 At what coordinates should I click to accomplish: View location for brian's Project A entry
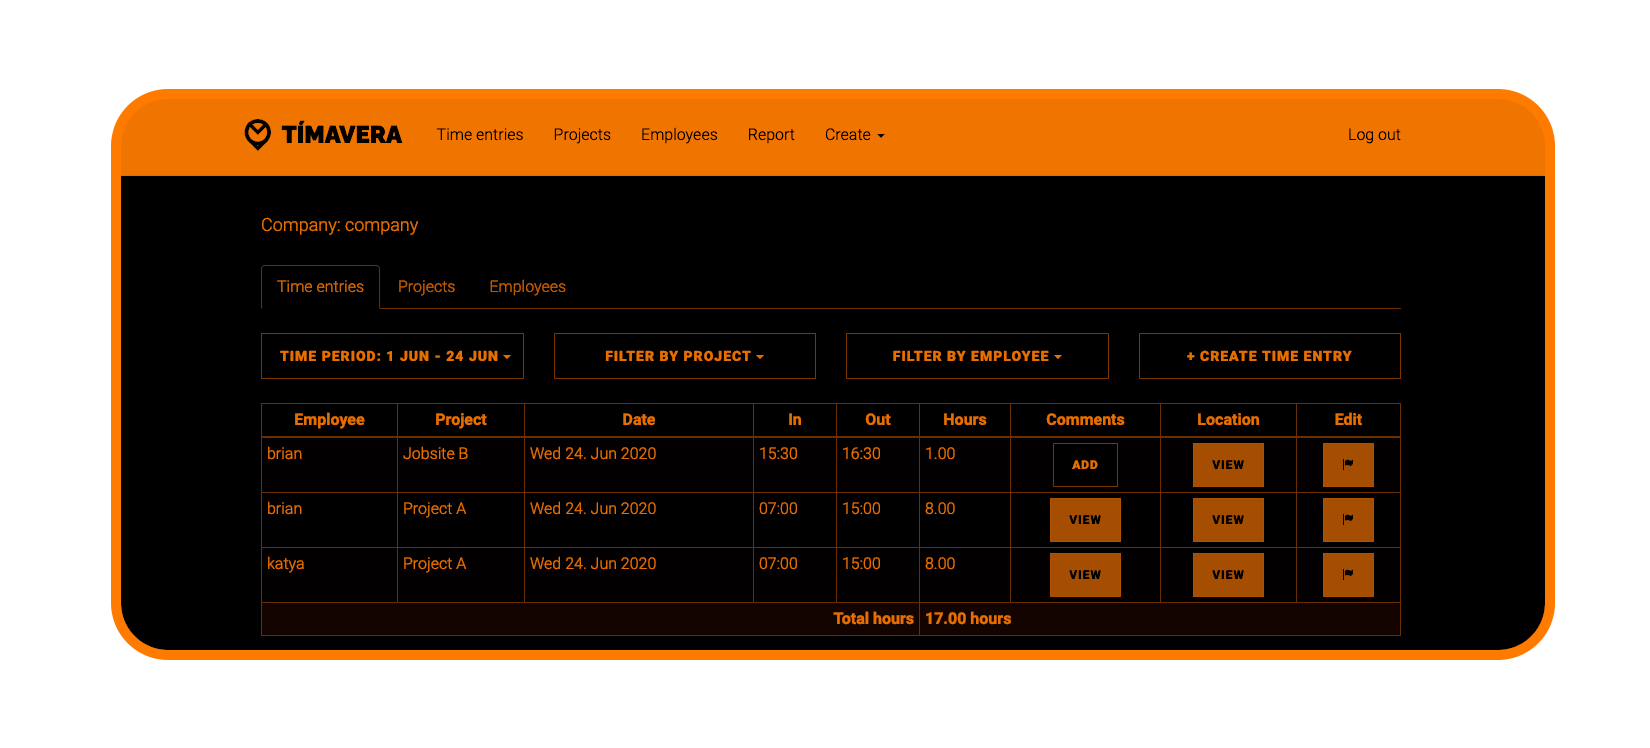point(1228,520)
